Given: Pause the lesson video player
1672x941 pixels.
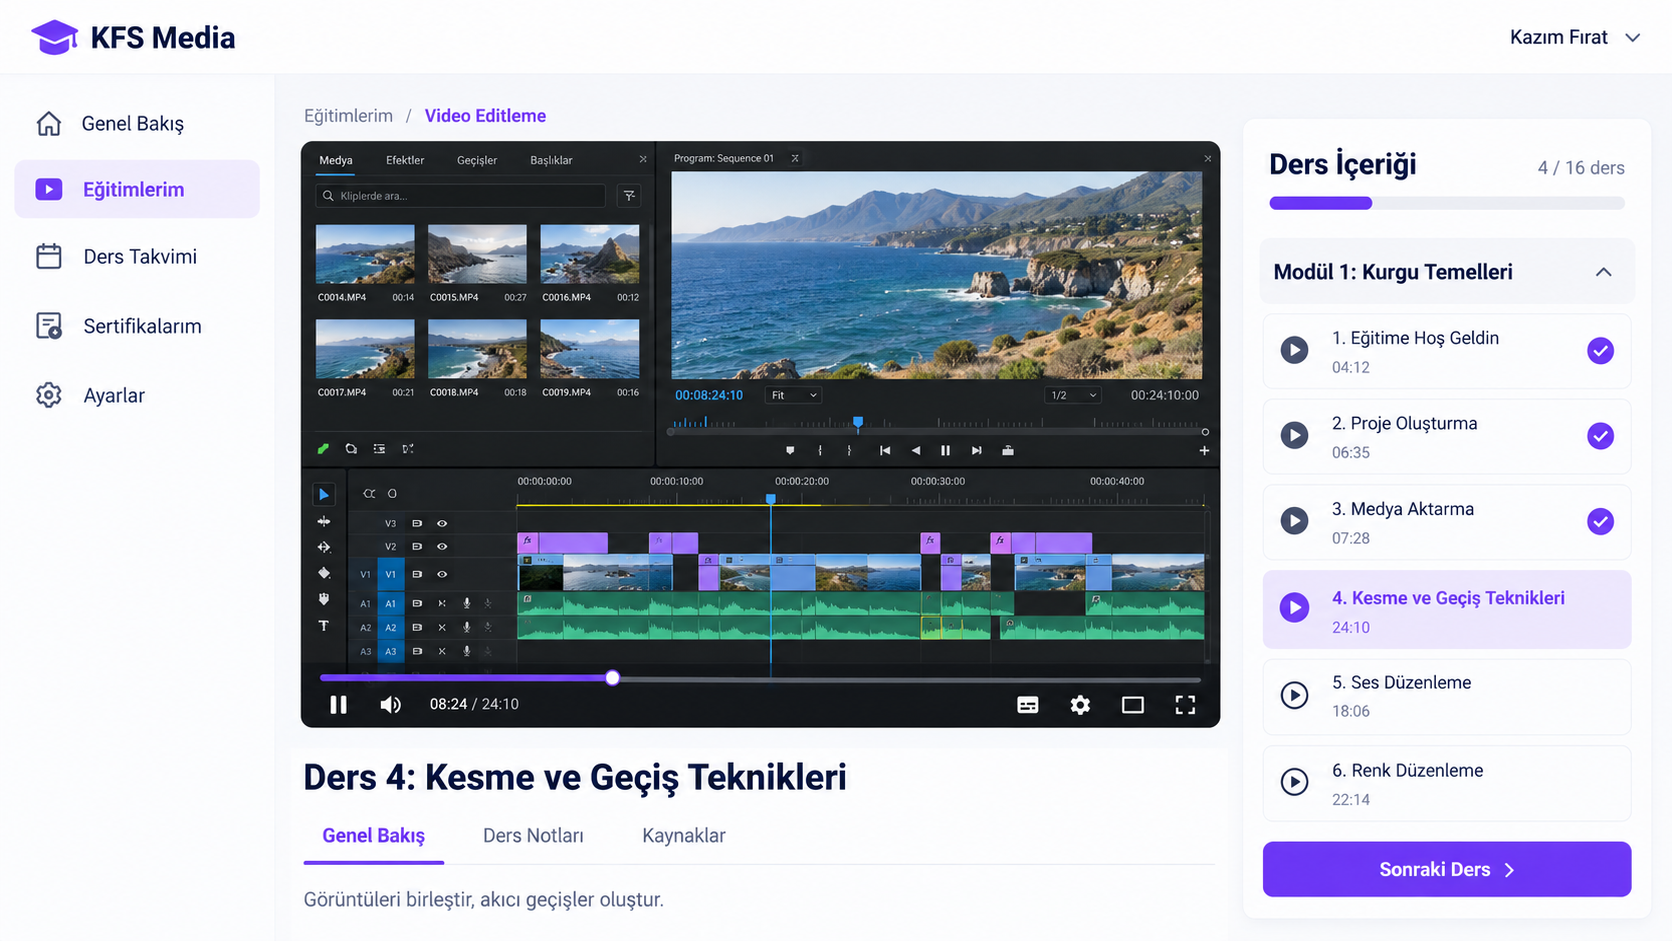Looking at the screenshot, I should [x=339, y=705].
